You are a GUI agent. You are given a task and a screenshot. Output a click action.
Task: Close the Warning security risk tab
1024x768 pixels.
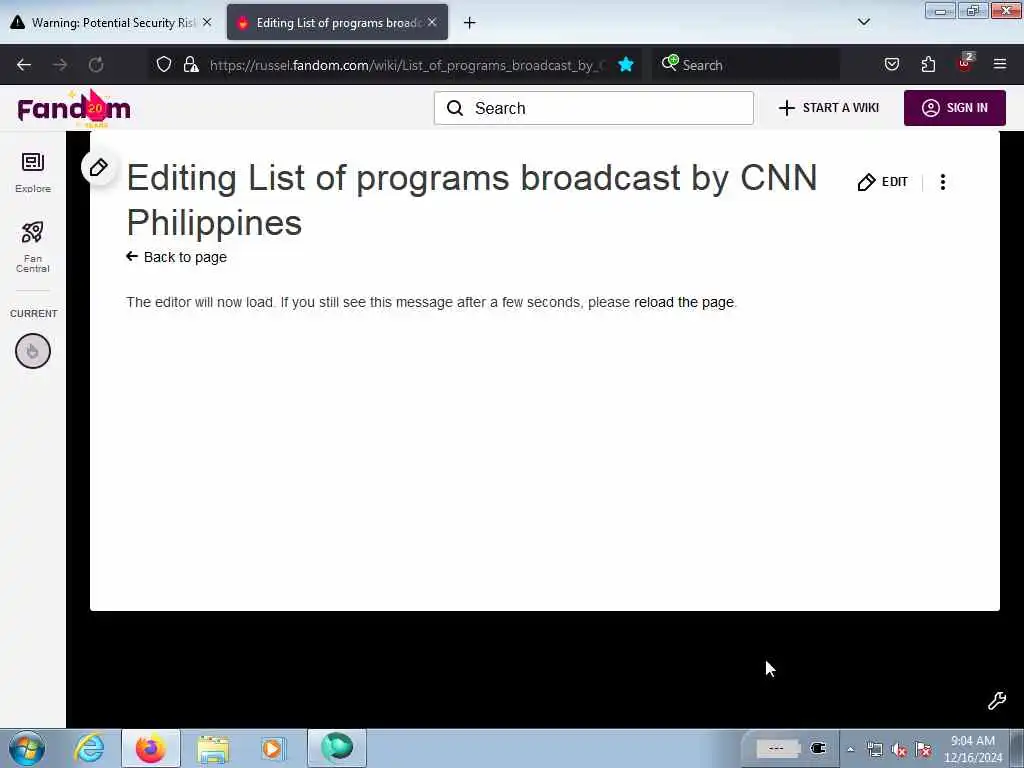click(x=207, y=22)
